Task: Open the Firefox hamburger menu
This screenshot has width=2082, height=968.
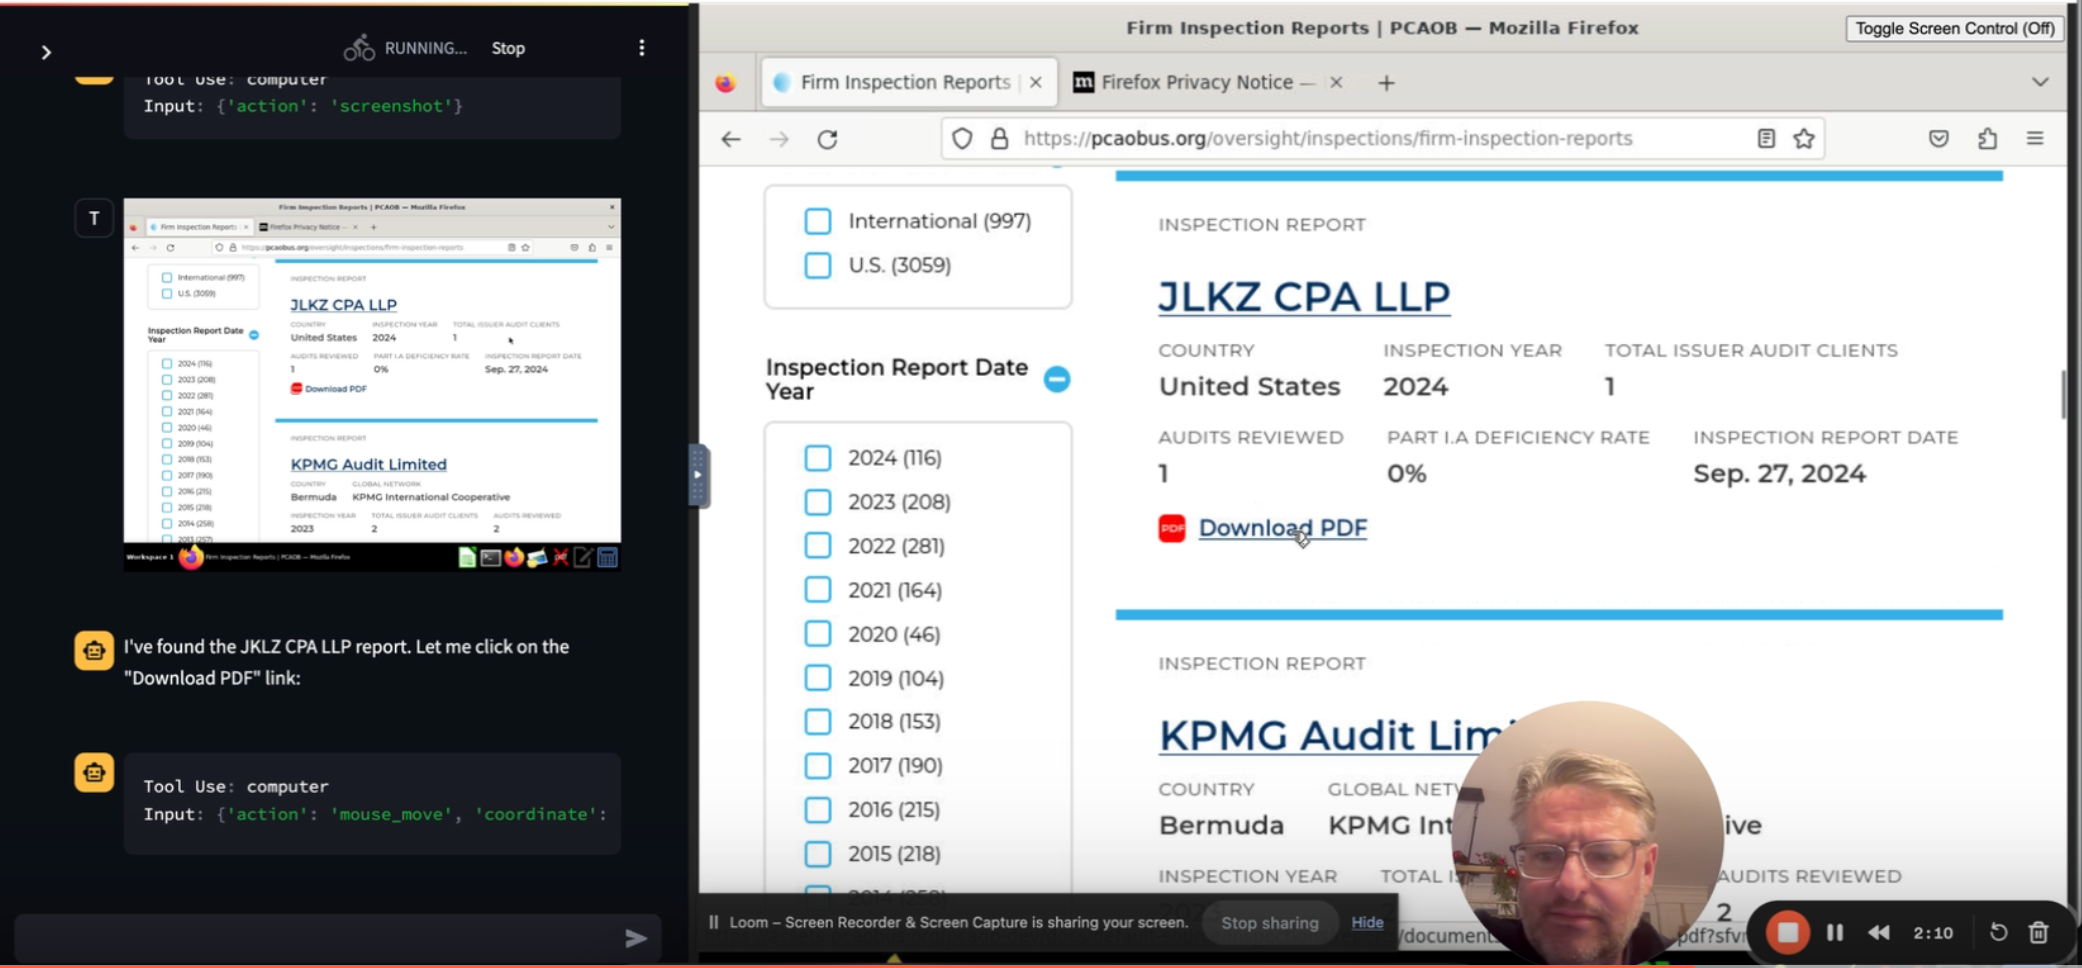Action: [x=2035, y=139]
